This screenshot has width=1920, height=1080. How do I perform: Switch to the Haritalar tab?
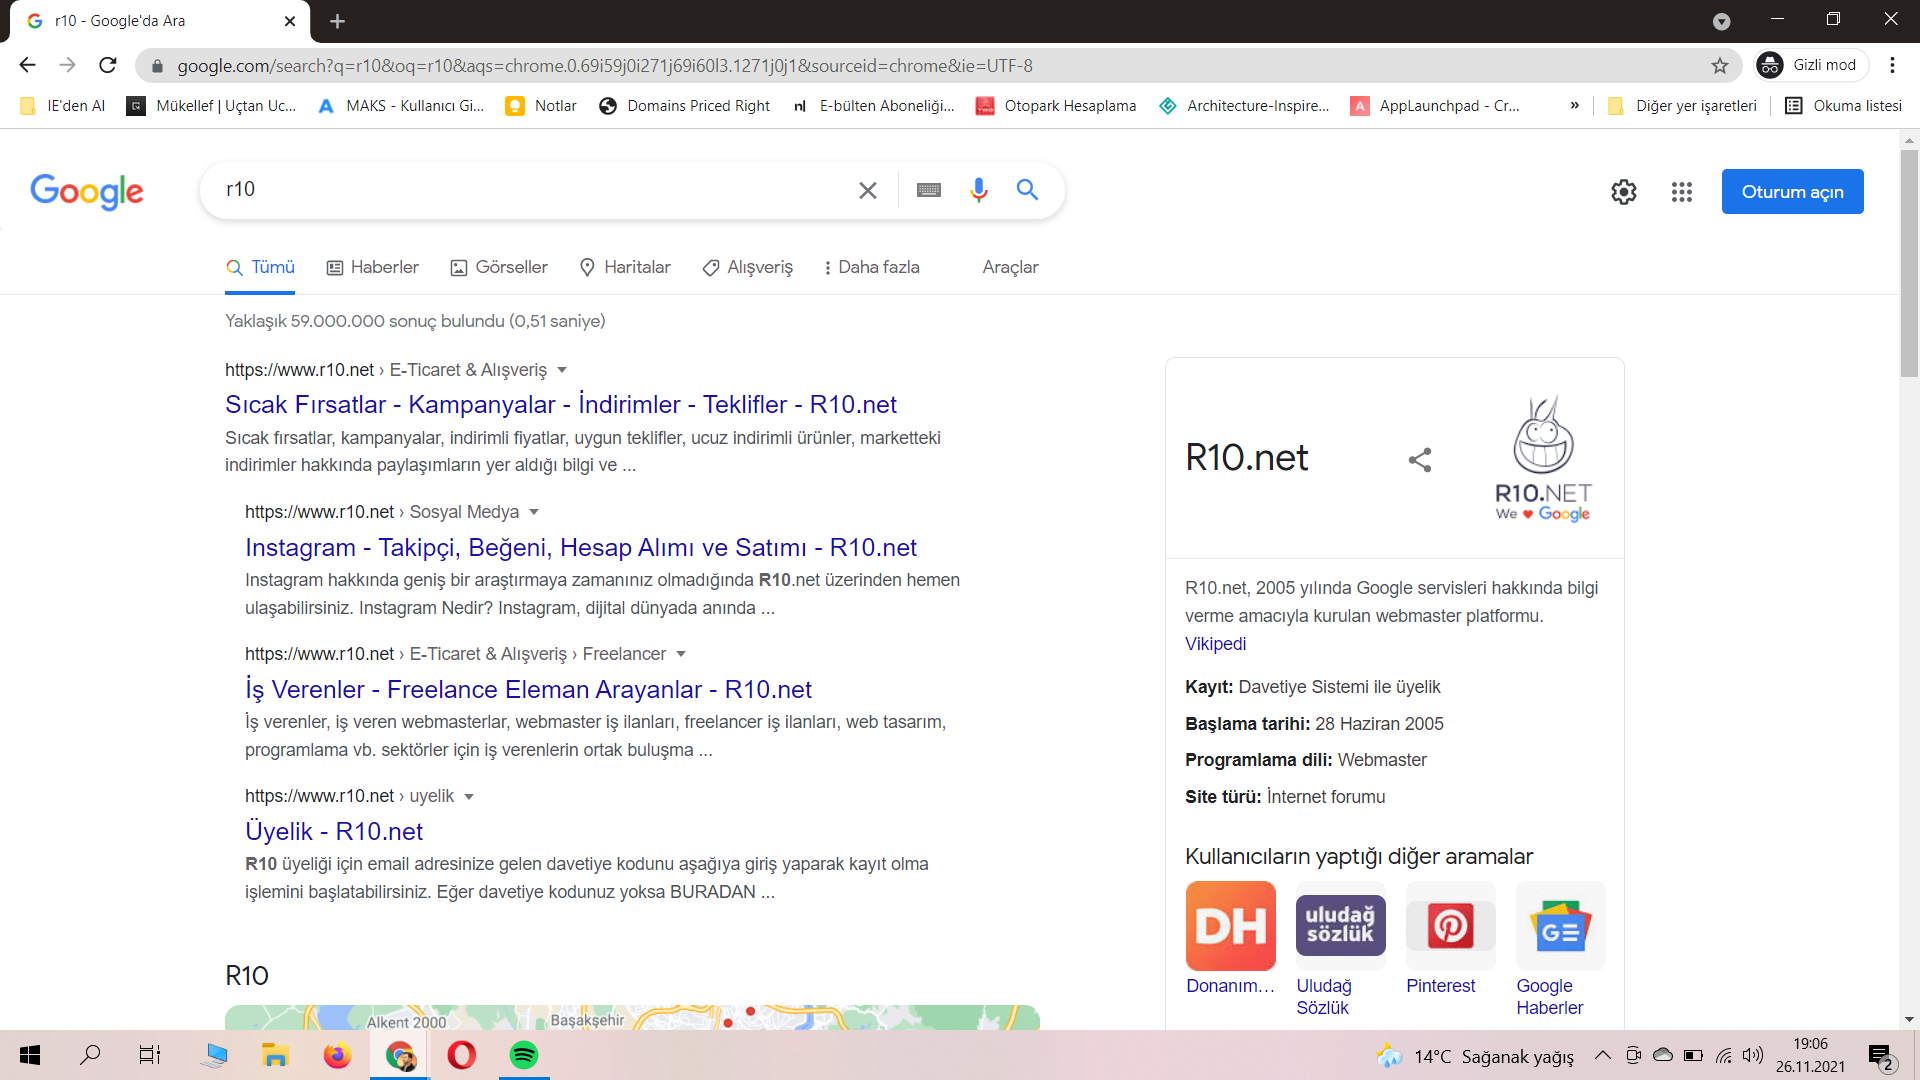(625, 268)
